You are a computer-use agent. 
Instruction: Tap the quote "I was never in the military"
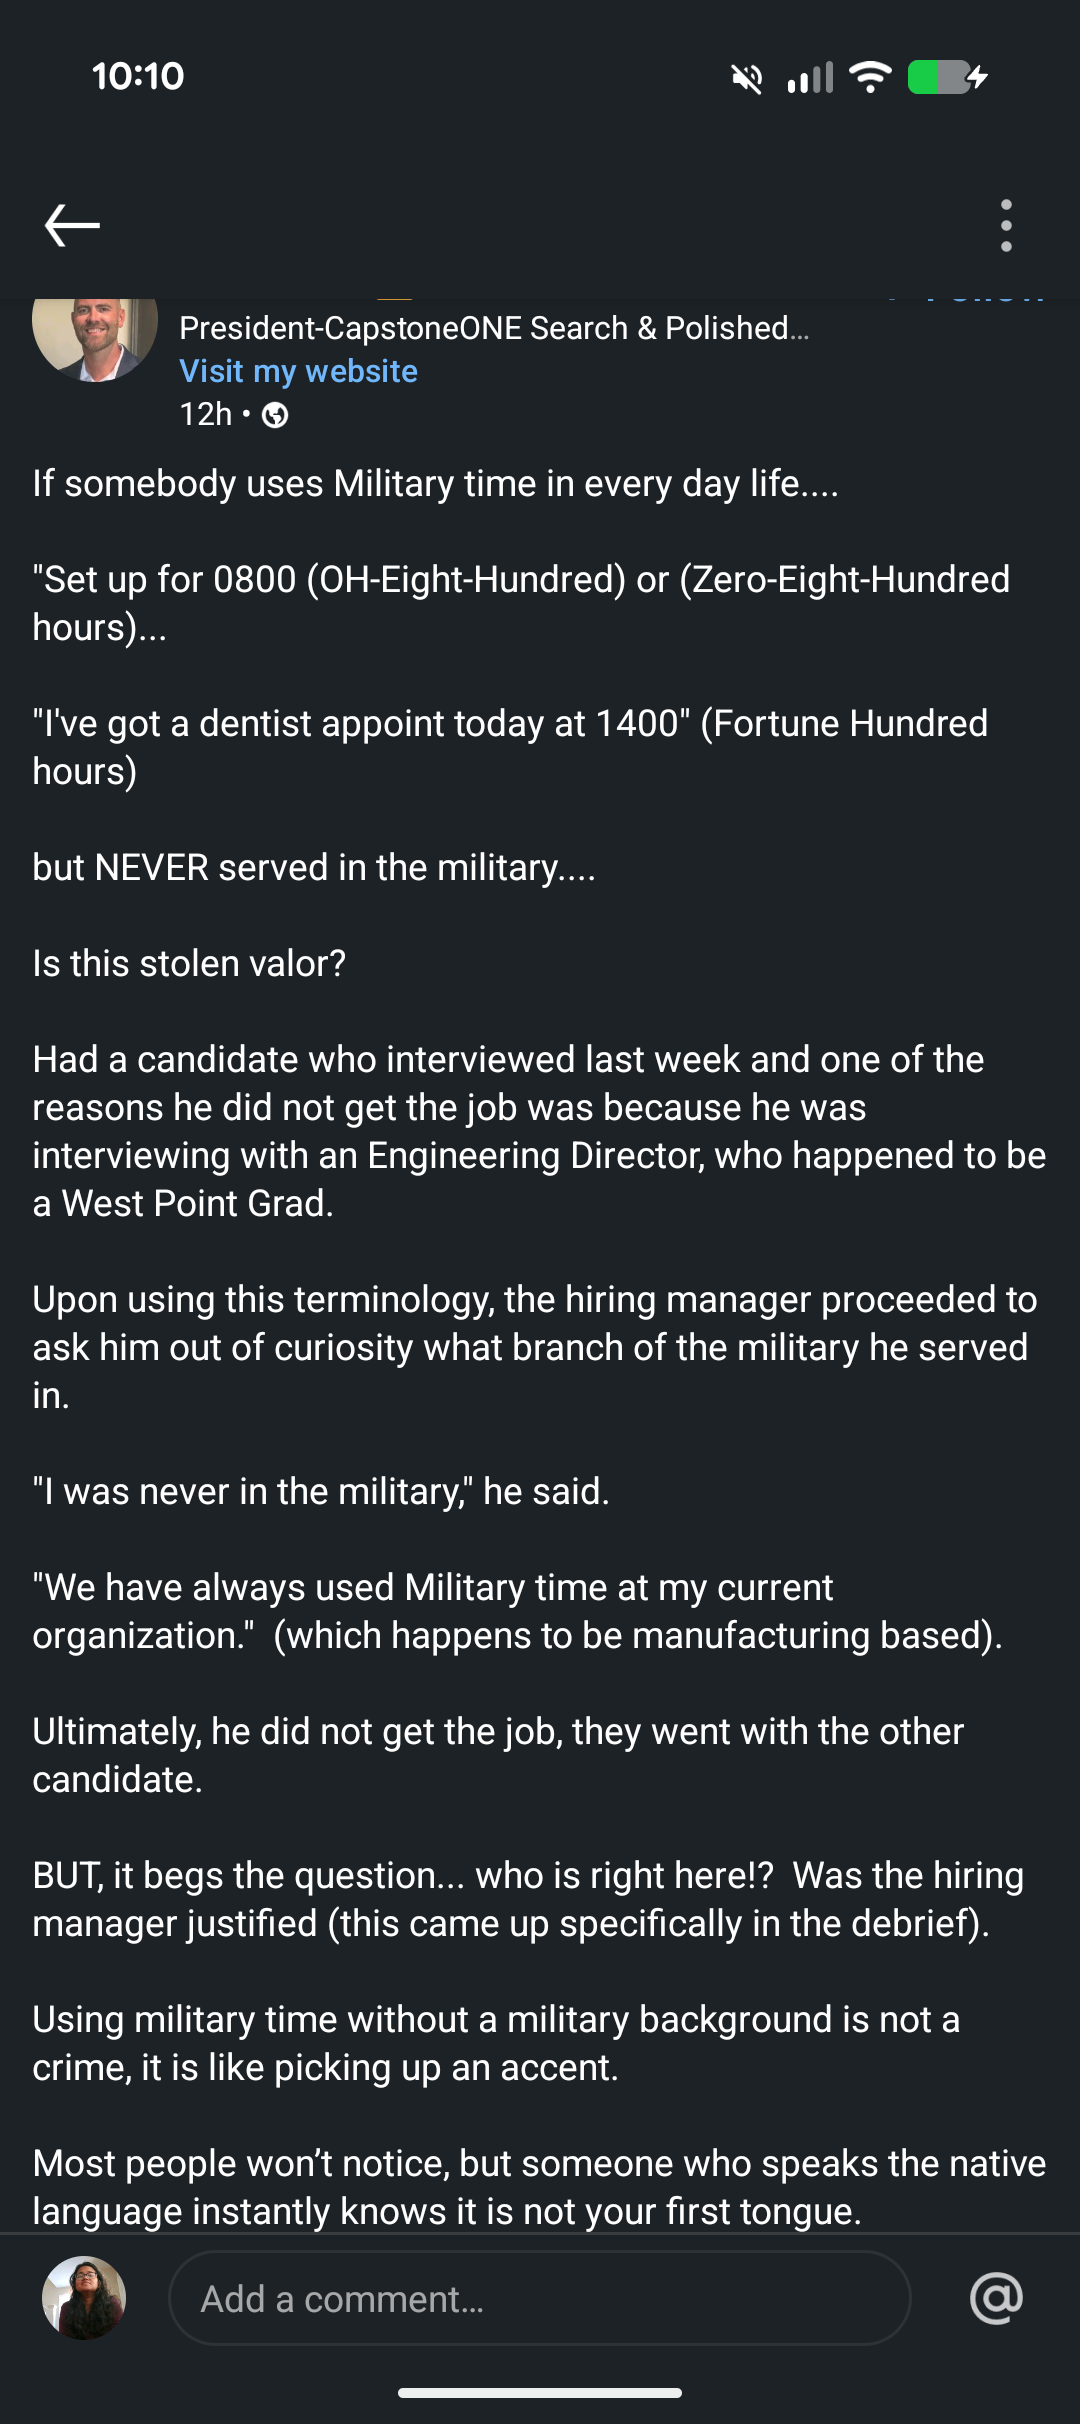[x=321, y=1491]
